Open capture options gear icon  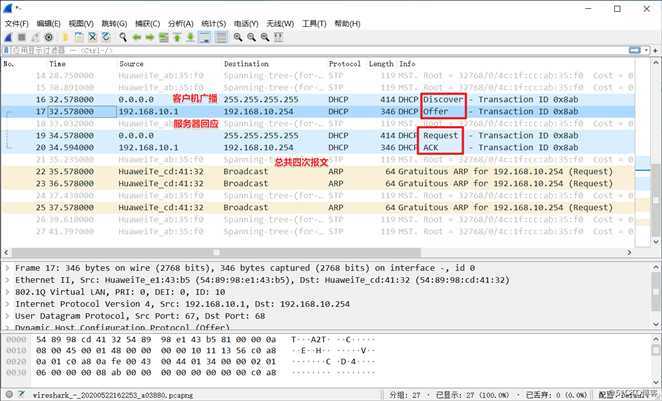49,38
